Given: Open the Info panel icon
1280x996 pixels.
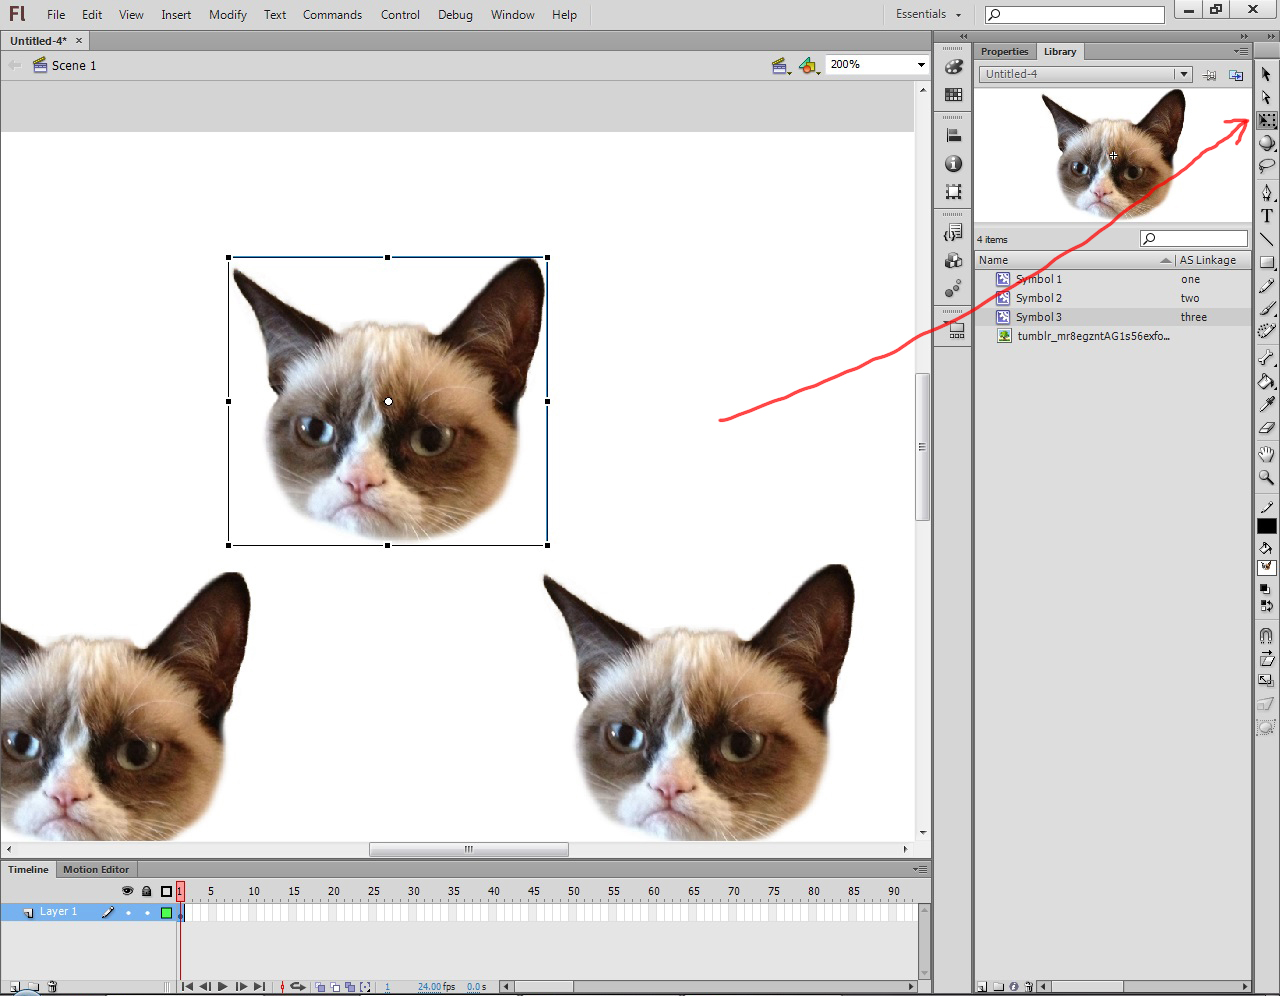Looking at the screenshot, I should [954, 163].
